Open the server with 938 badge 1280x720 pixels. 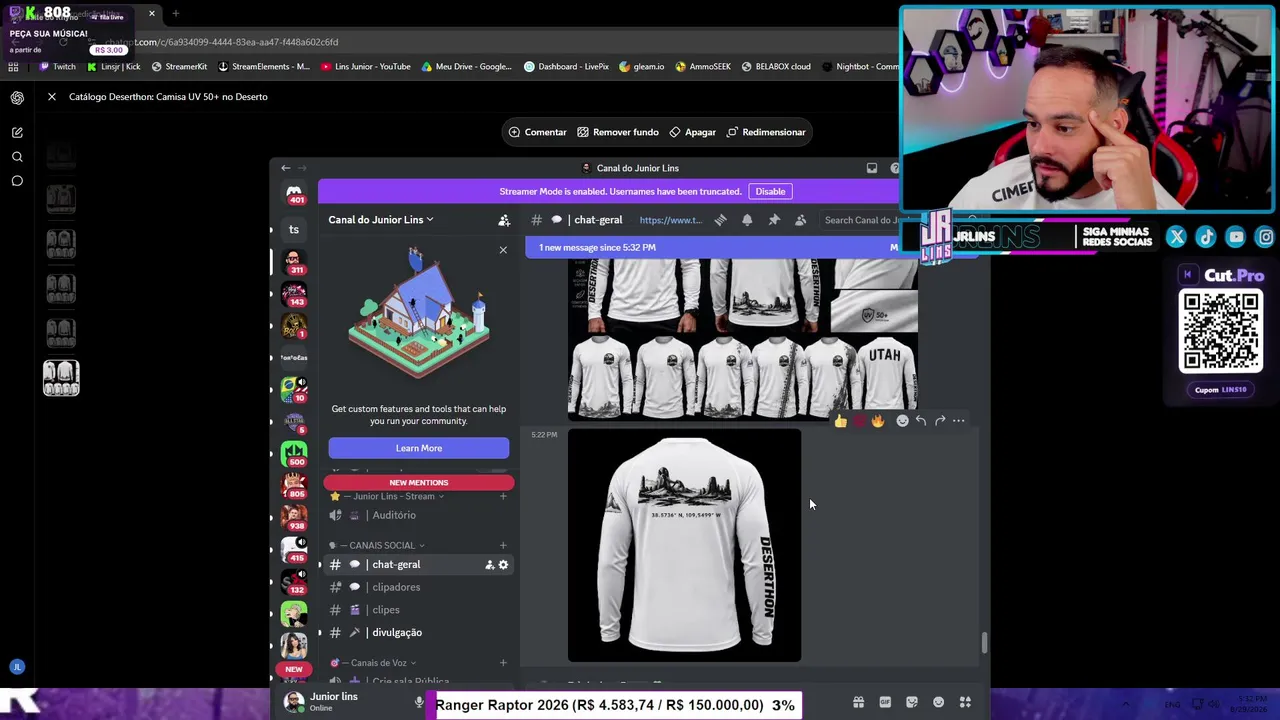(294, 519)
